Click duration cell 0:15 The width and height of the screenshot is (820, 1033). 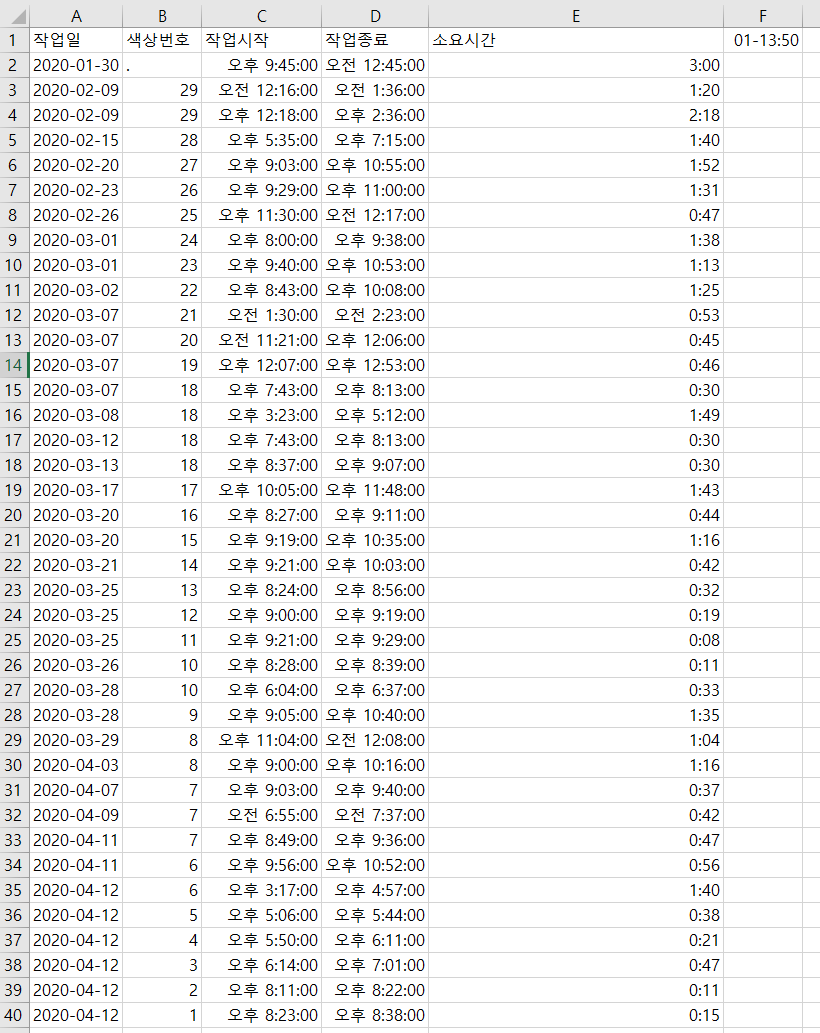[576, 1015]
